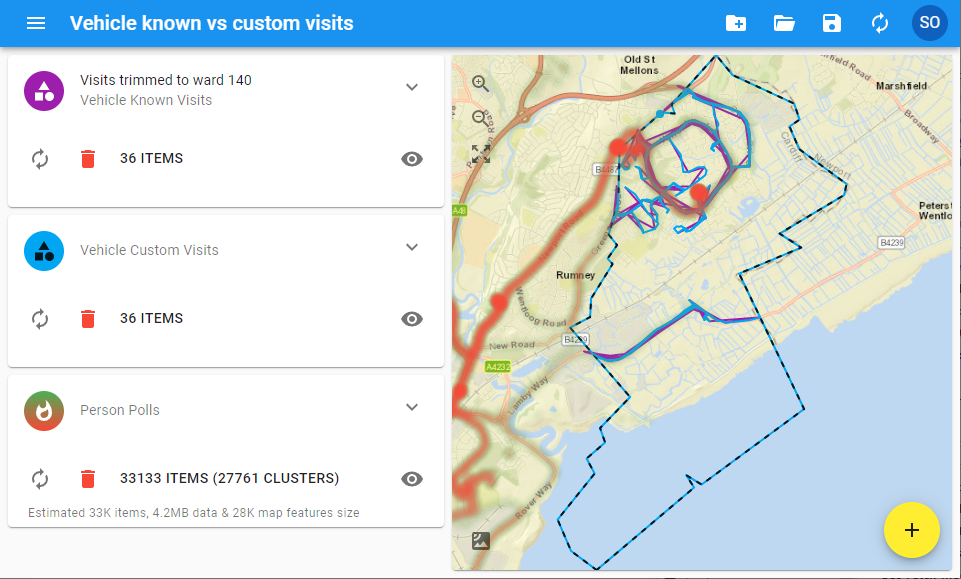Click the yellow add layer button
The width and height of the screenshot is (961, 579).
[911, 529]
